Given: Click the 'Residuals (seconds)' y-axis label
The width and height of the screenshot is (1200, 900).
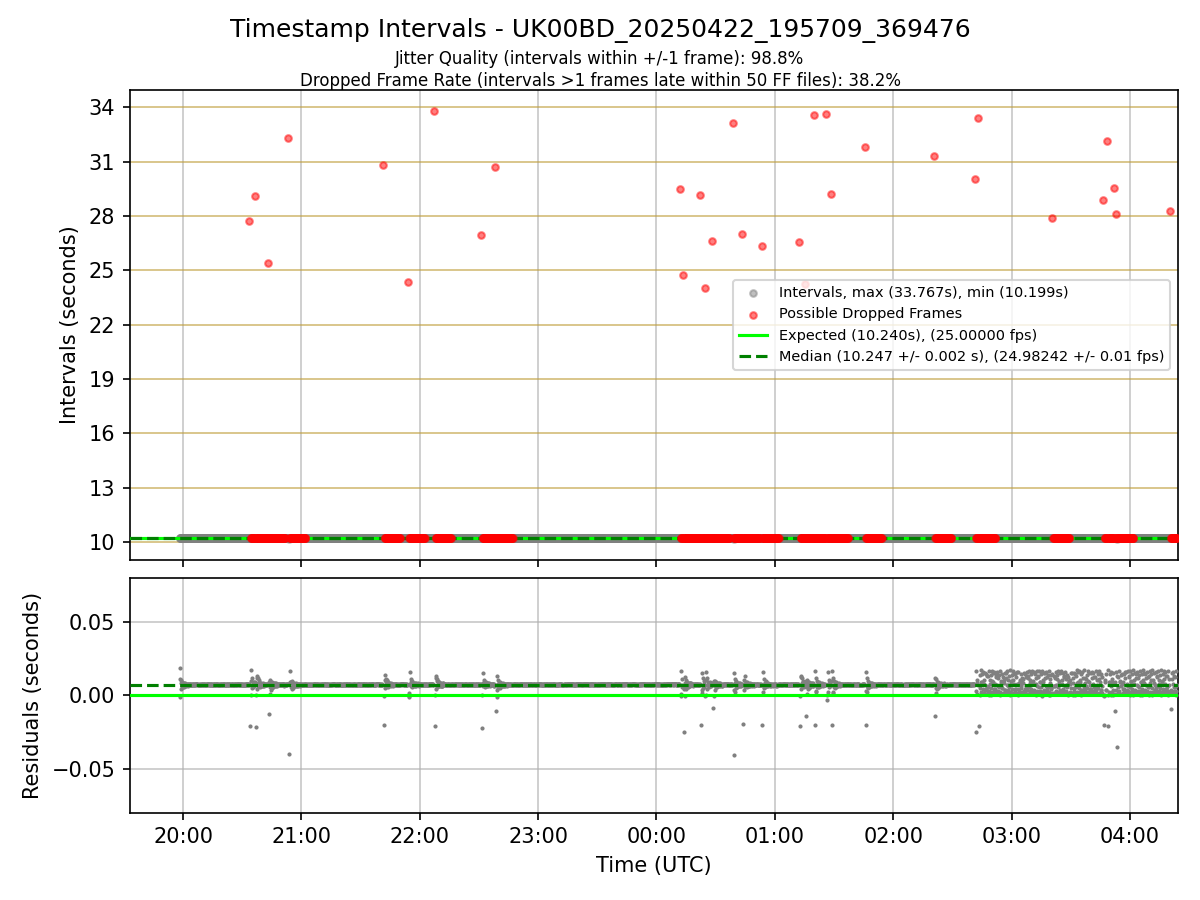Looking at the screenshot, I should point(32,696).
